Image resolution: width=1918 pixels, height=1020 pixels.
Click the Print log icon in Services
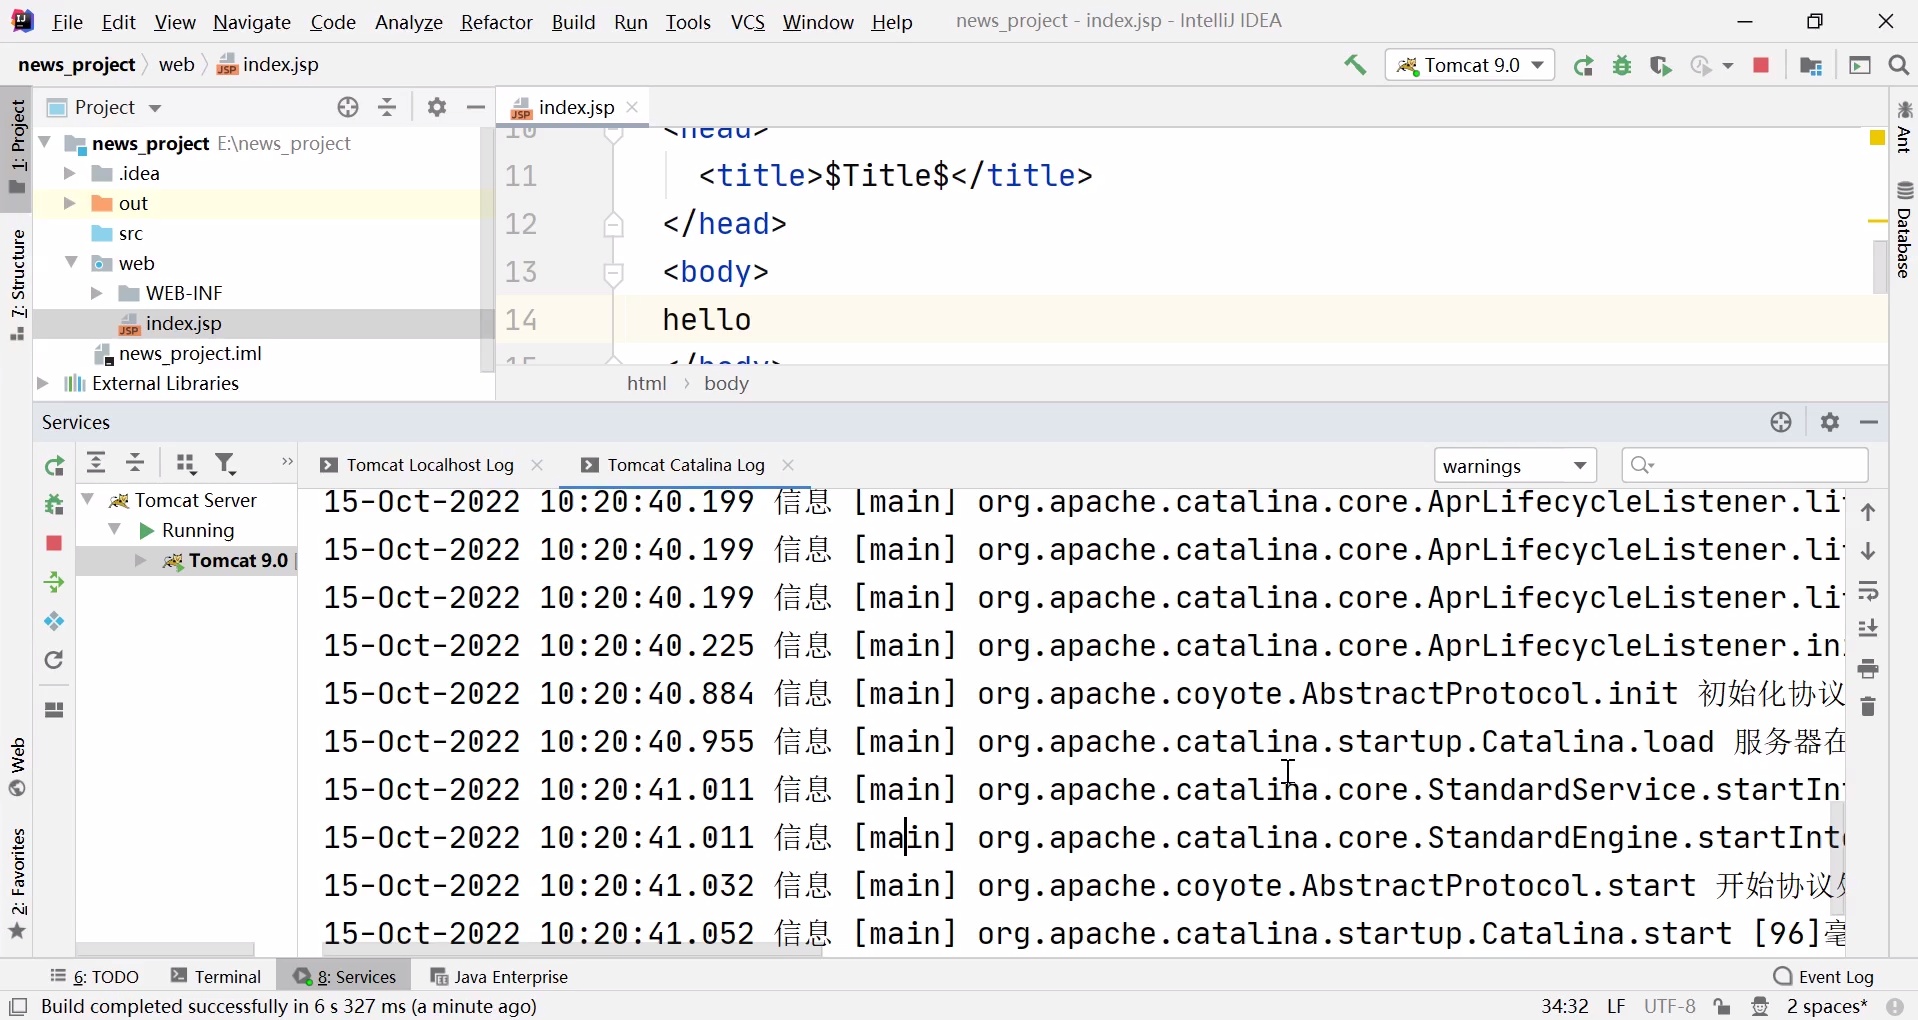[x=1870, y=669]
